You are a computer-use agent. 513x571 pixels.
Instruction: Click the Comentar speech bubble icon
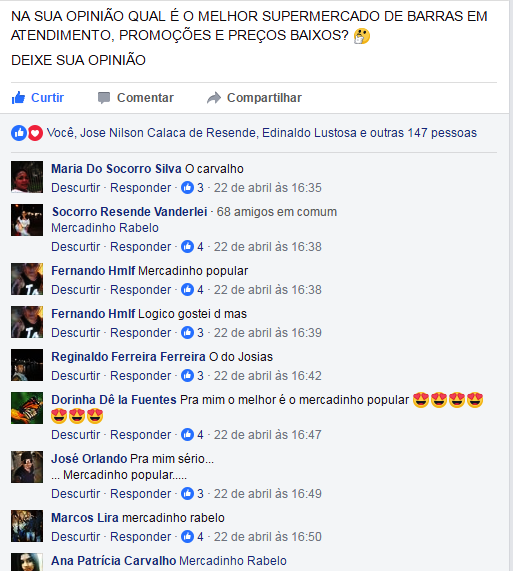(x=104, y=98)
